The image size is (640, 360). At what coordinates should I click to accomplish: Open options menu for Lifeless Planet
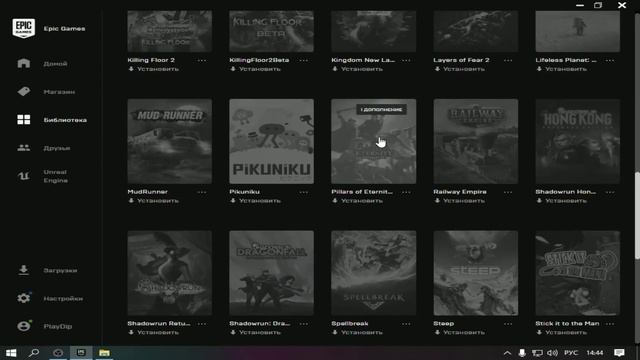(x=610, y=60)
